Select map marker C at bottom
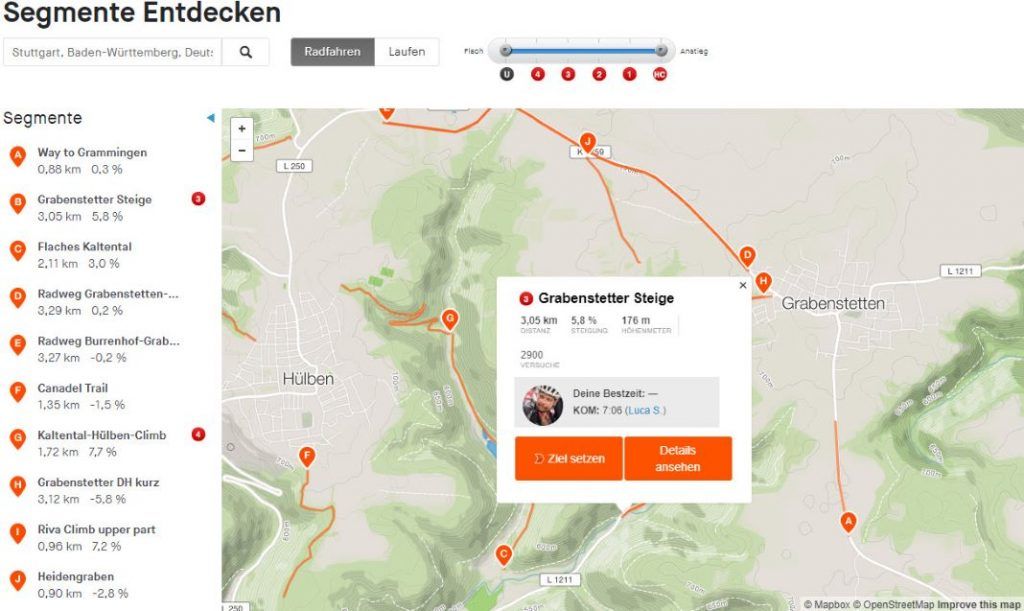1024x611 pixels. coord(503,555)
